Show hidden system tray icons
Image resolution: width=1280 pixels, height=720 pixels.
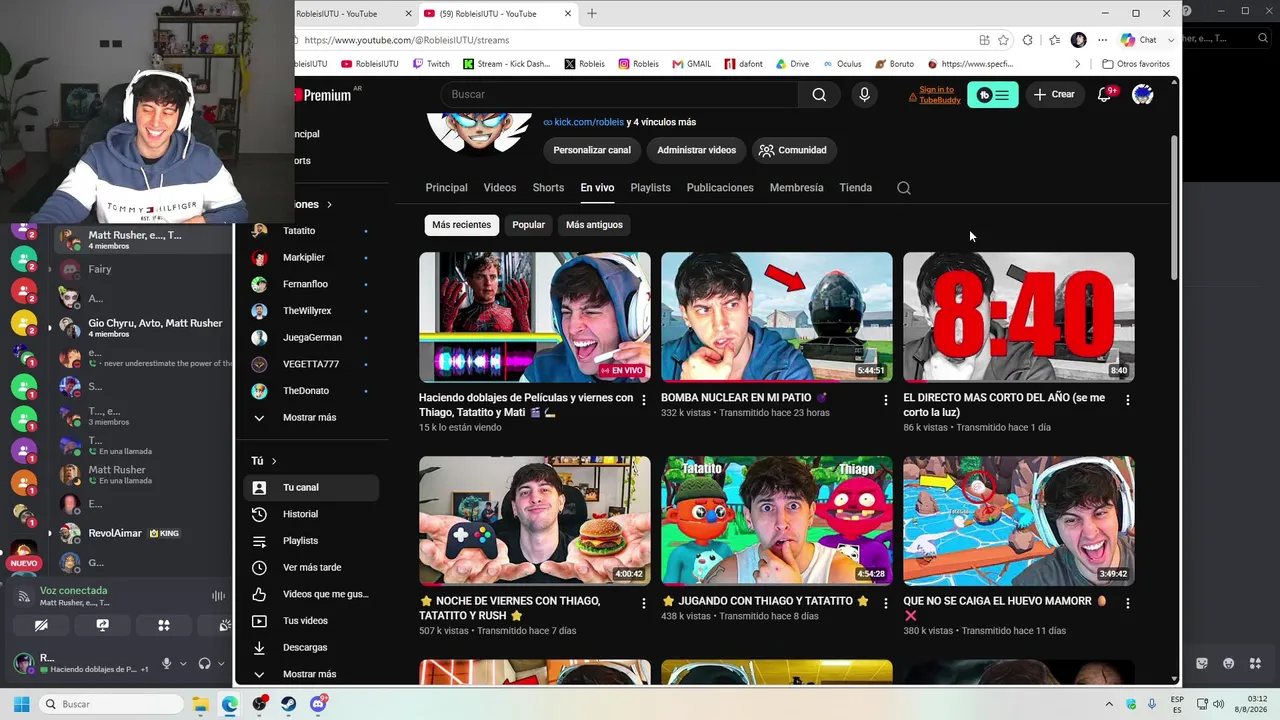(x=1108, y=704)
